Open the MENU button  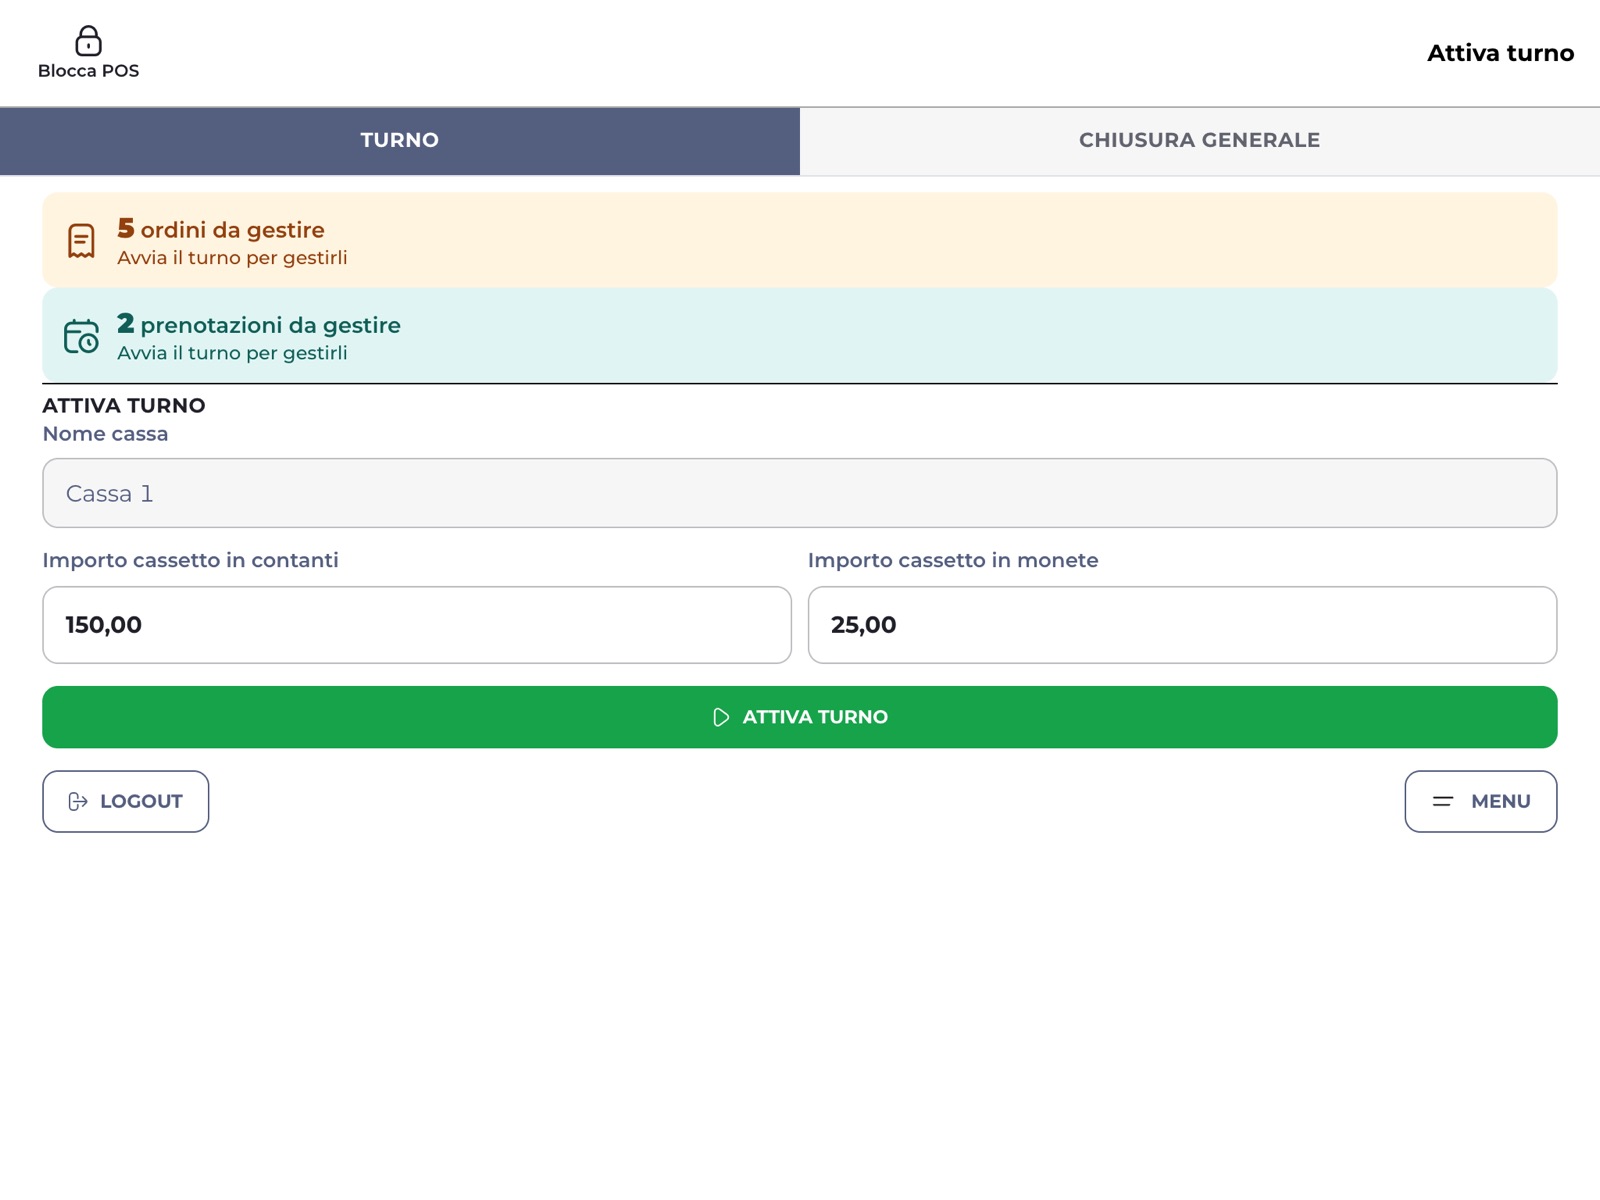(1481, 801)
